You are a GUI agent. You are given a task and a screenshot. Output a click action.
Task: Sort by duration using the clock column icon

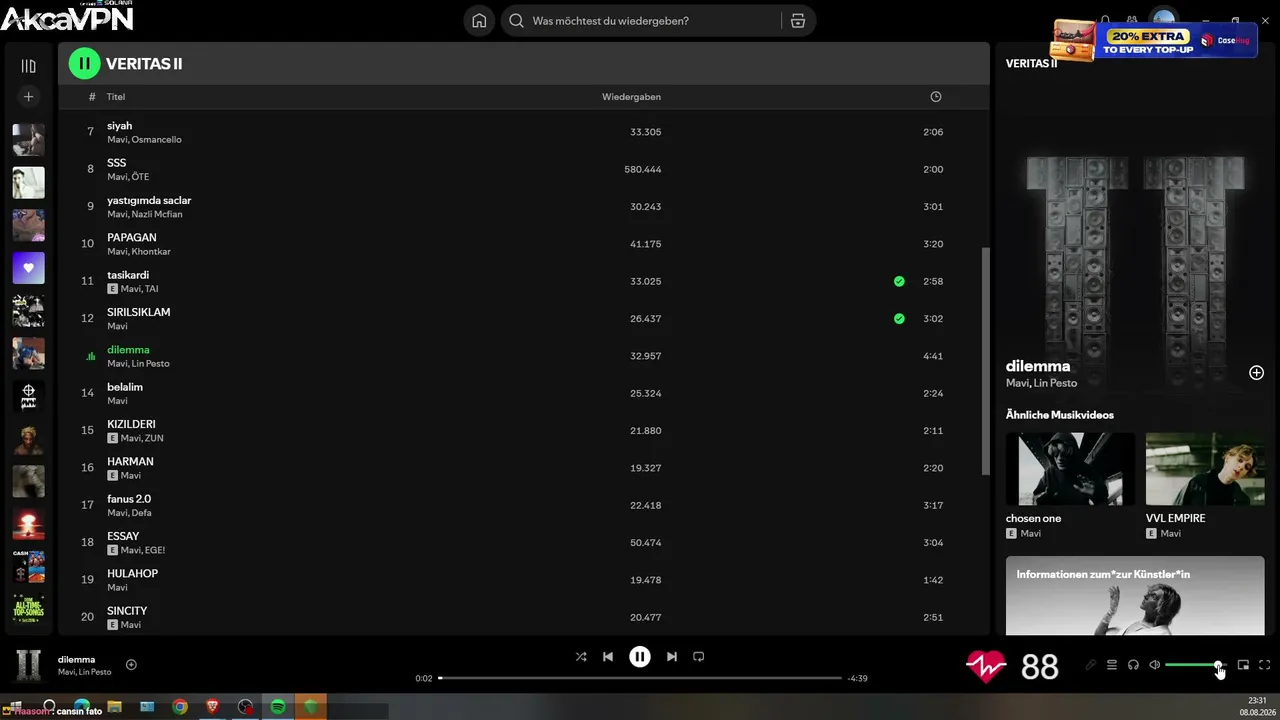coord(936,97)
